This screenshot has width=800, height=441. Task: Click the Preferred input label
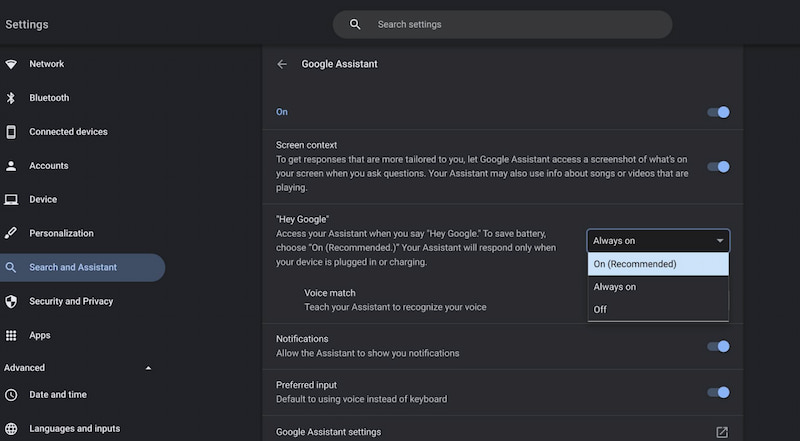click(307, 385)
